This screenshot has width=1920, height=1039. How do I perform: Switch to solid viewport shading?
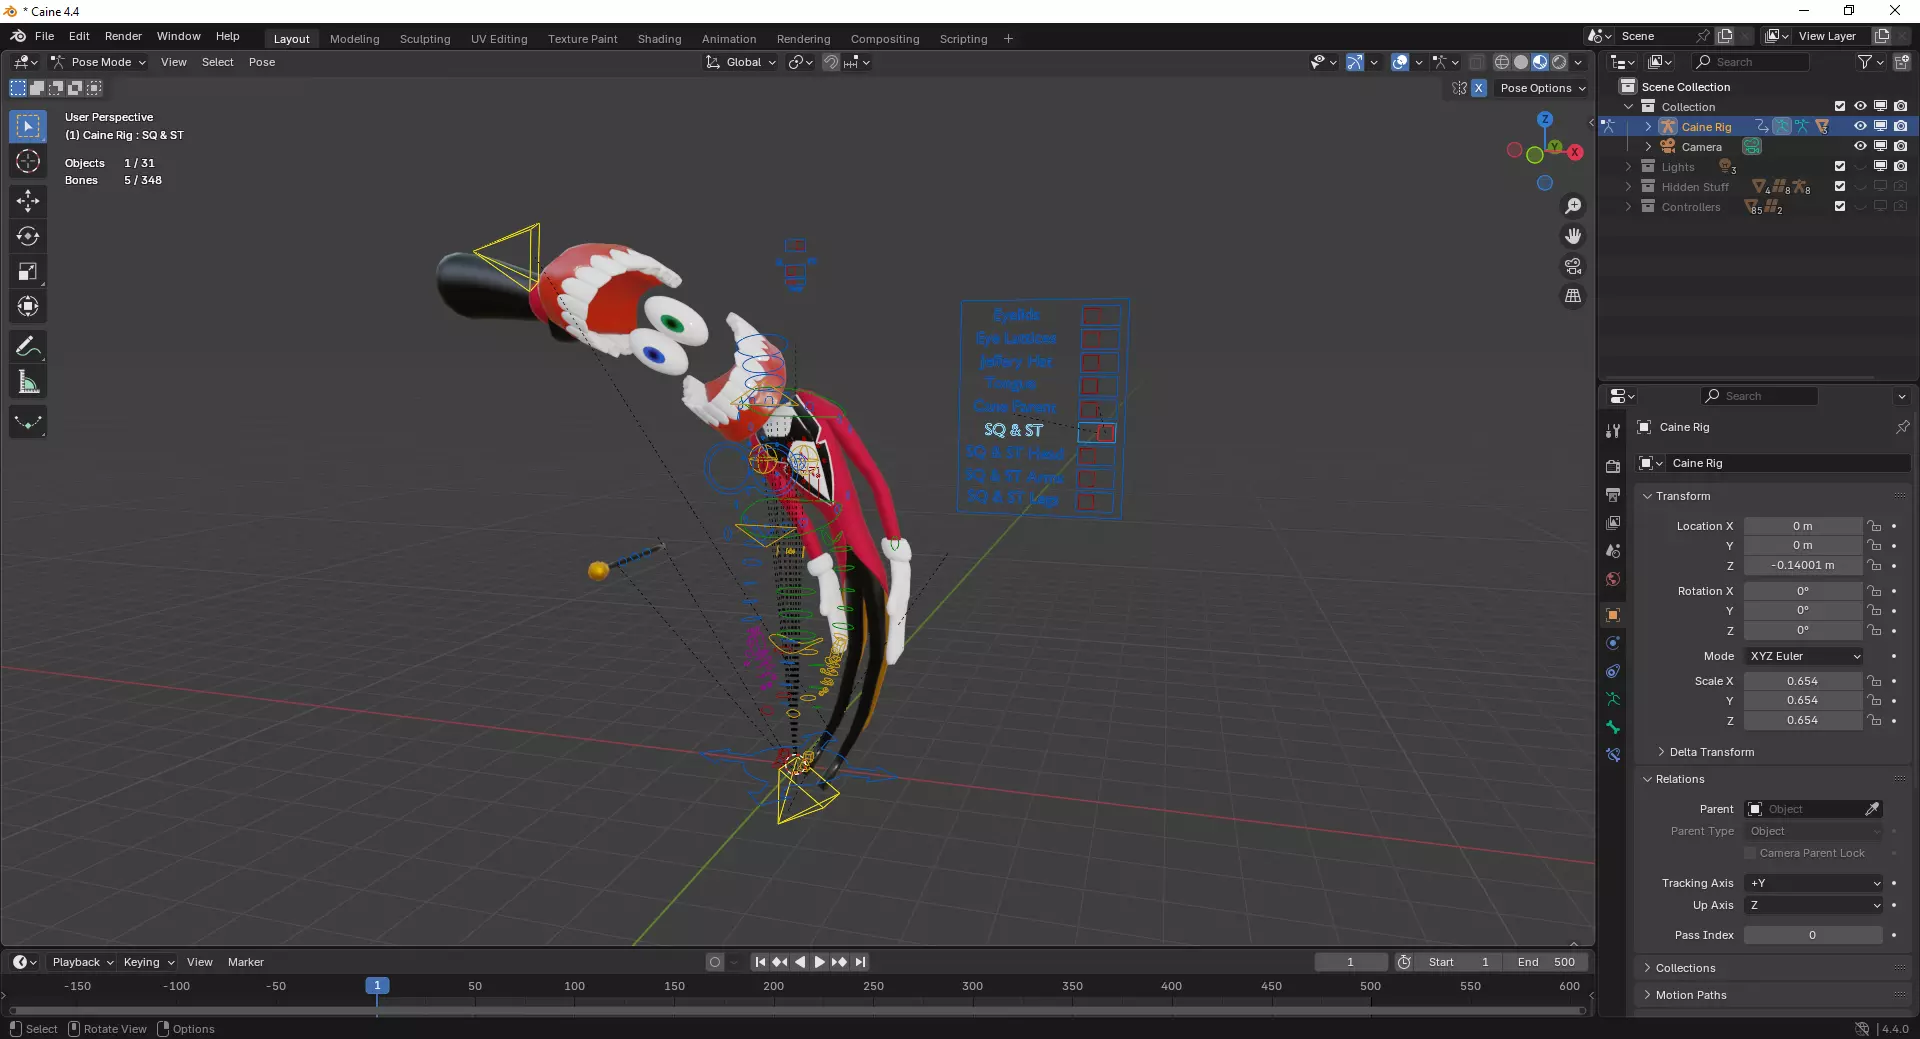(x=1521, y=62)
